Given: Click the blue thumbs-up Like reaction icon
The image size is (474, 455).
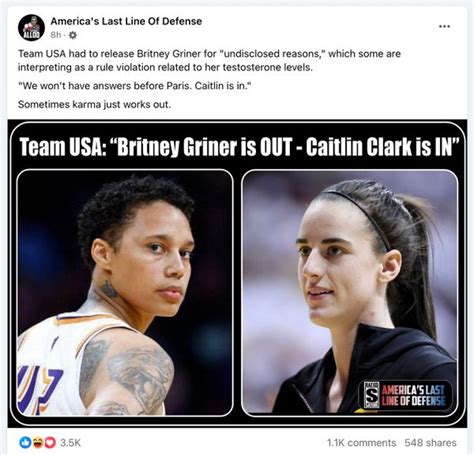Looking at the screenshot, I should coord(25,442).
